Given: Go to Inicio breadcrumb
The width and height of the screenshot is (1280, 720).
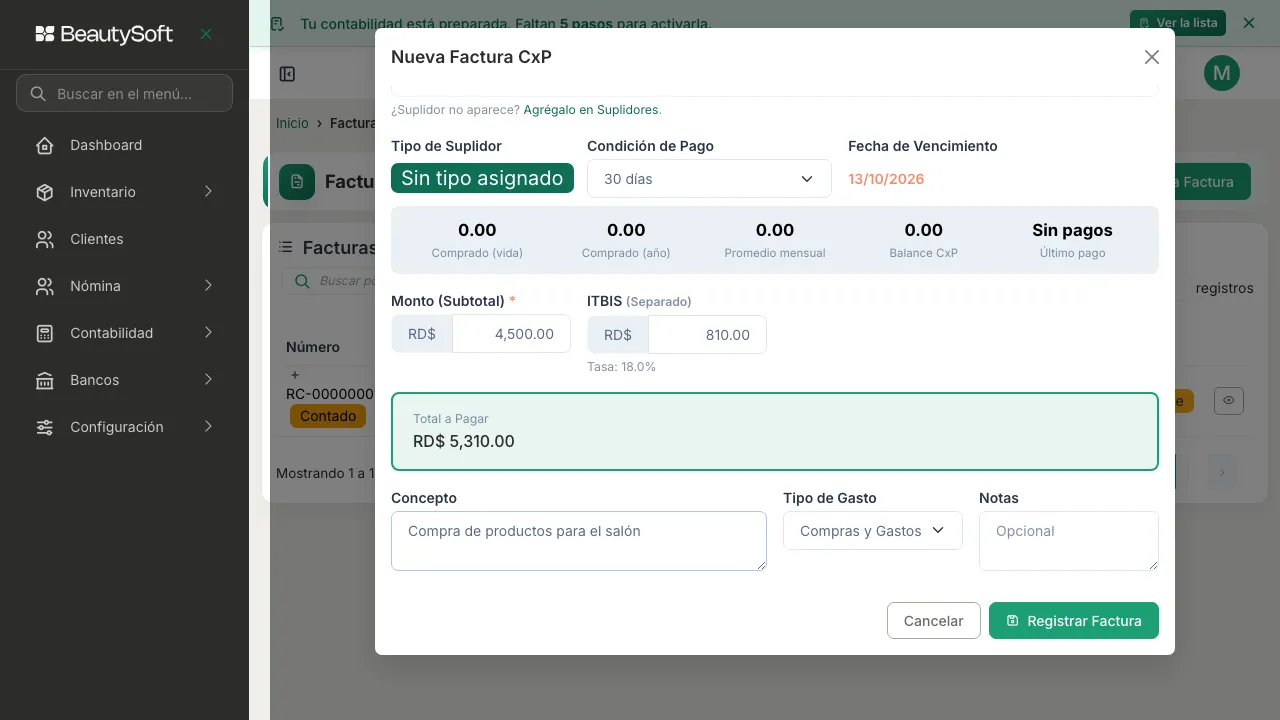Looking at the screenshot, I should click(292, 123).
